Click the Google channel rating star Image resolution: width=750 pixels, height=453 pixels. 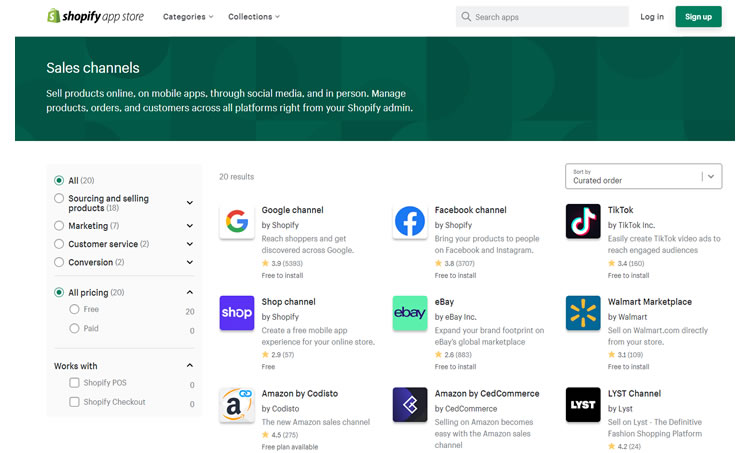265,263
